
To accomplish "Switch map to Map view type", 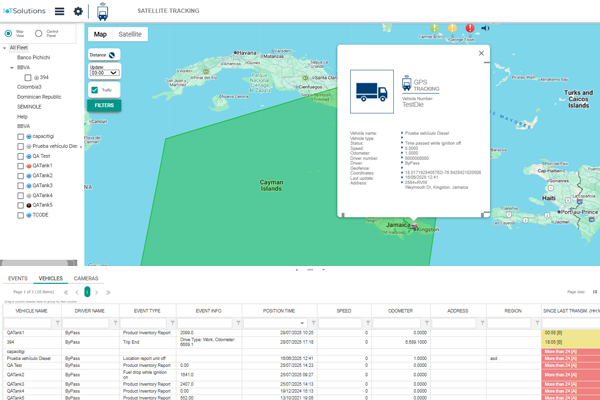I will click(100, 34).
